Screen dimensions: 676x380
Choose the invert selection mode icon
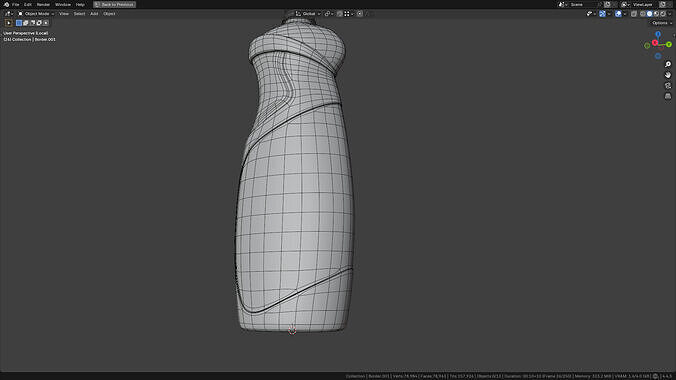pyautogui.click(x=39, y=23)
